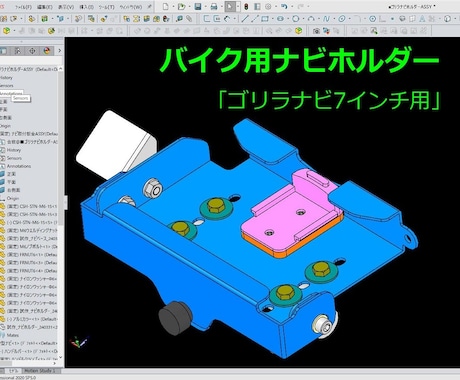Screen dimensions: 460x380
Task: Click the New document icon
Action: 165,6
